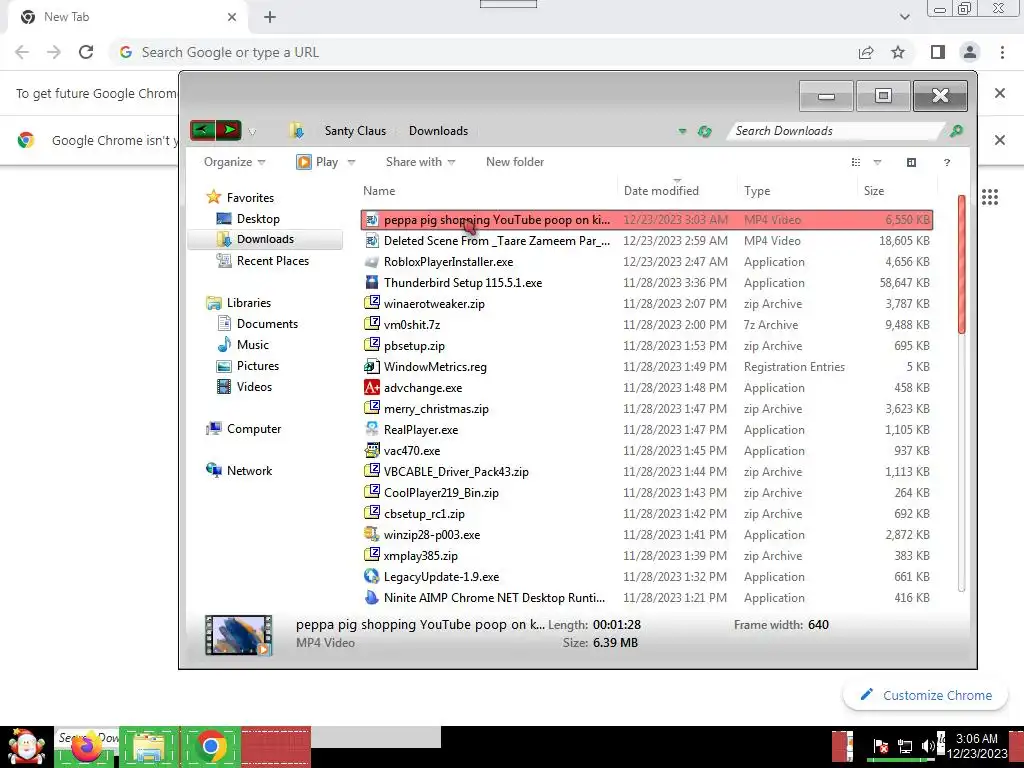
Task: Click the green Forward arrow in Explorer
Action: coord(229,130)
